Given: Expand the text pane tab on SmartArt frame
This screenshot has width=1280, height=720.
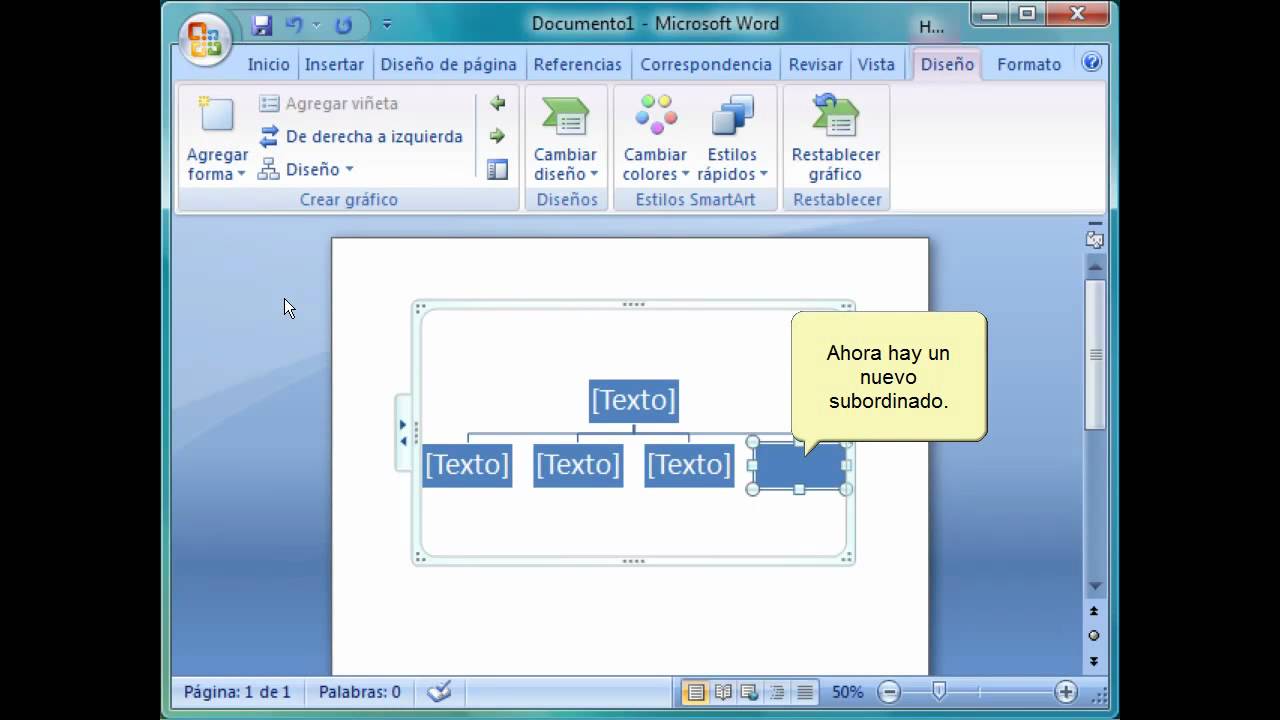Looking at the screenshot, I should point(403,432).
